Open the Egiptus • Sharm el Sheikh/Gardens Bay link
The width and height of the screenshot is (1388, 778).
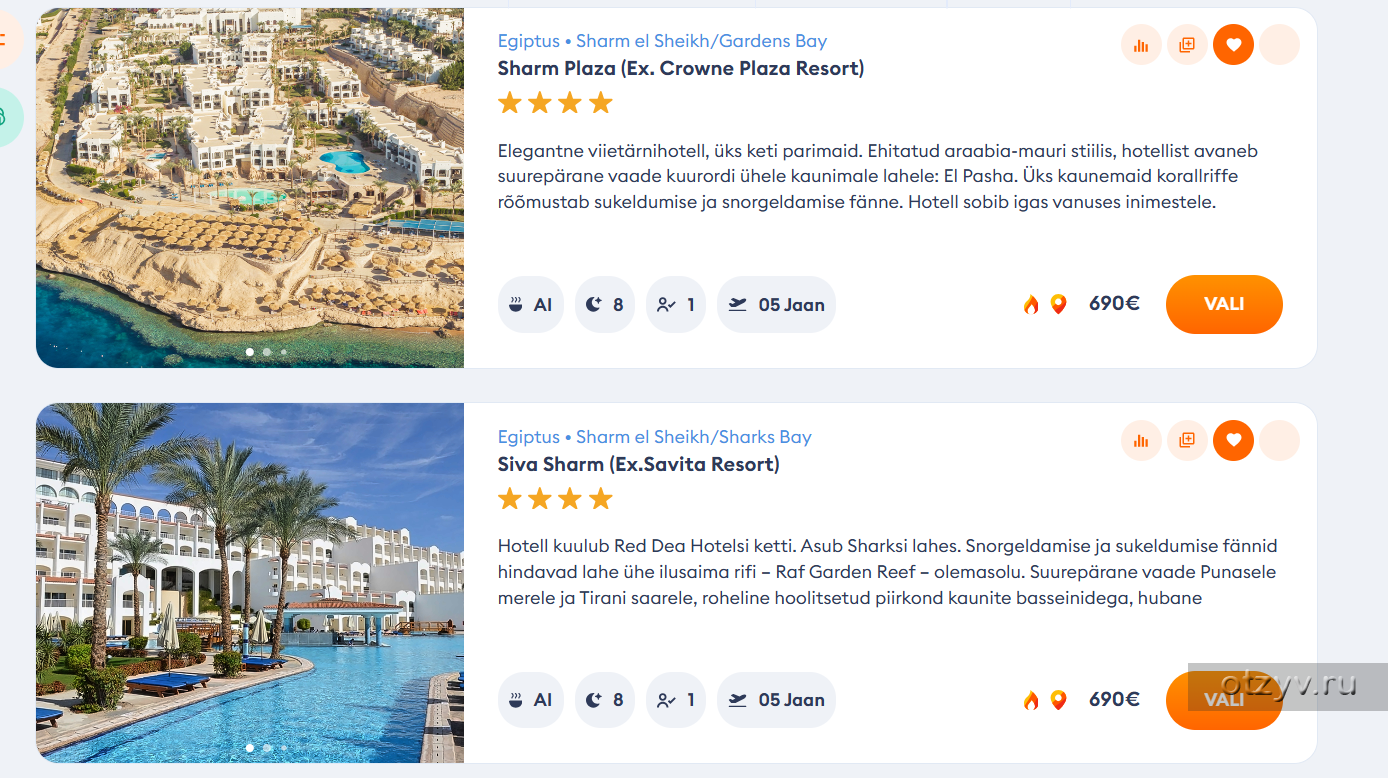click(x=662, y=41)
